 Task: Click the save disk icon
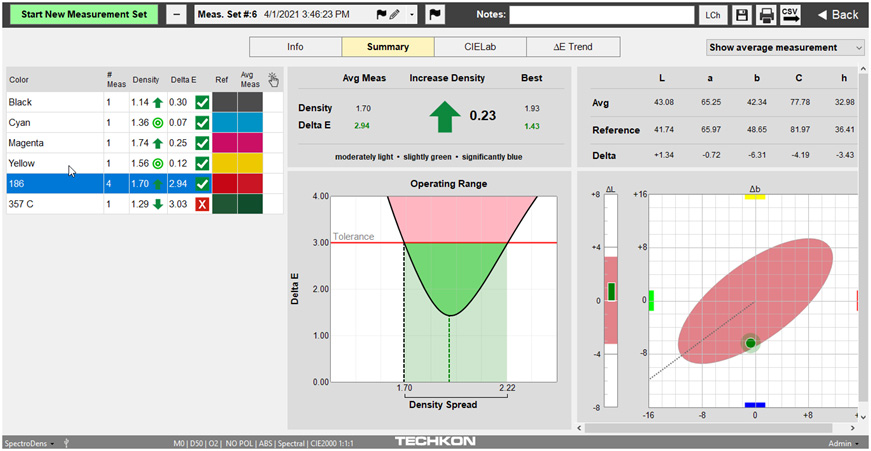click(x=742, y=15)
